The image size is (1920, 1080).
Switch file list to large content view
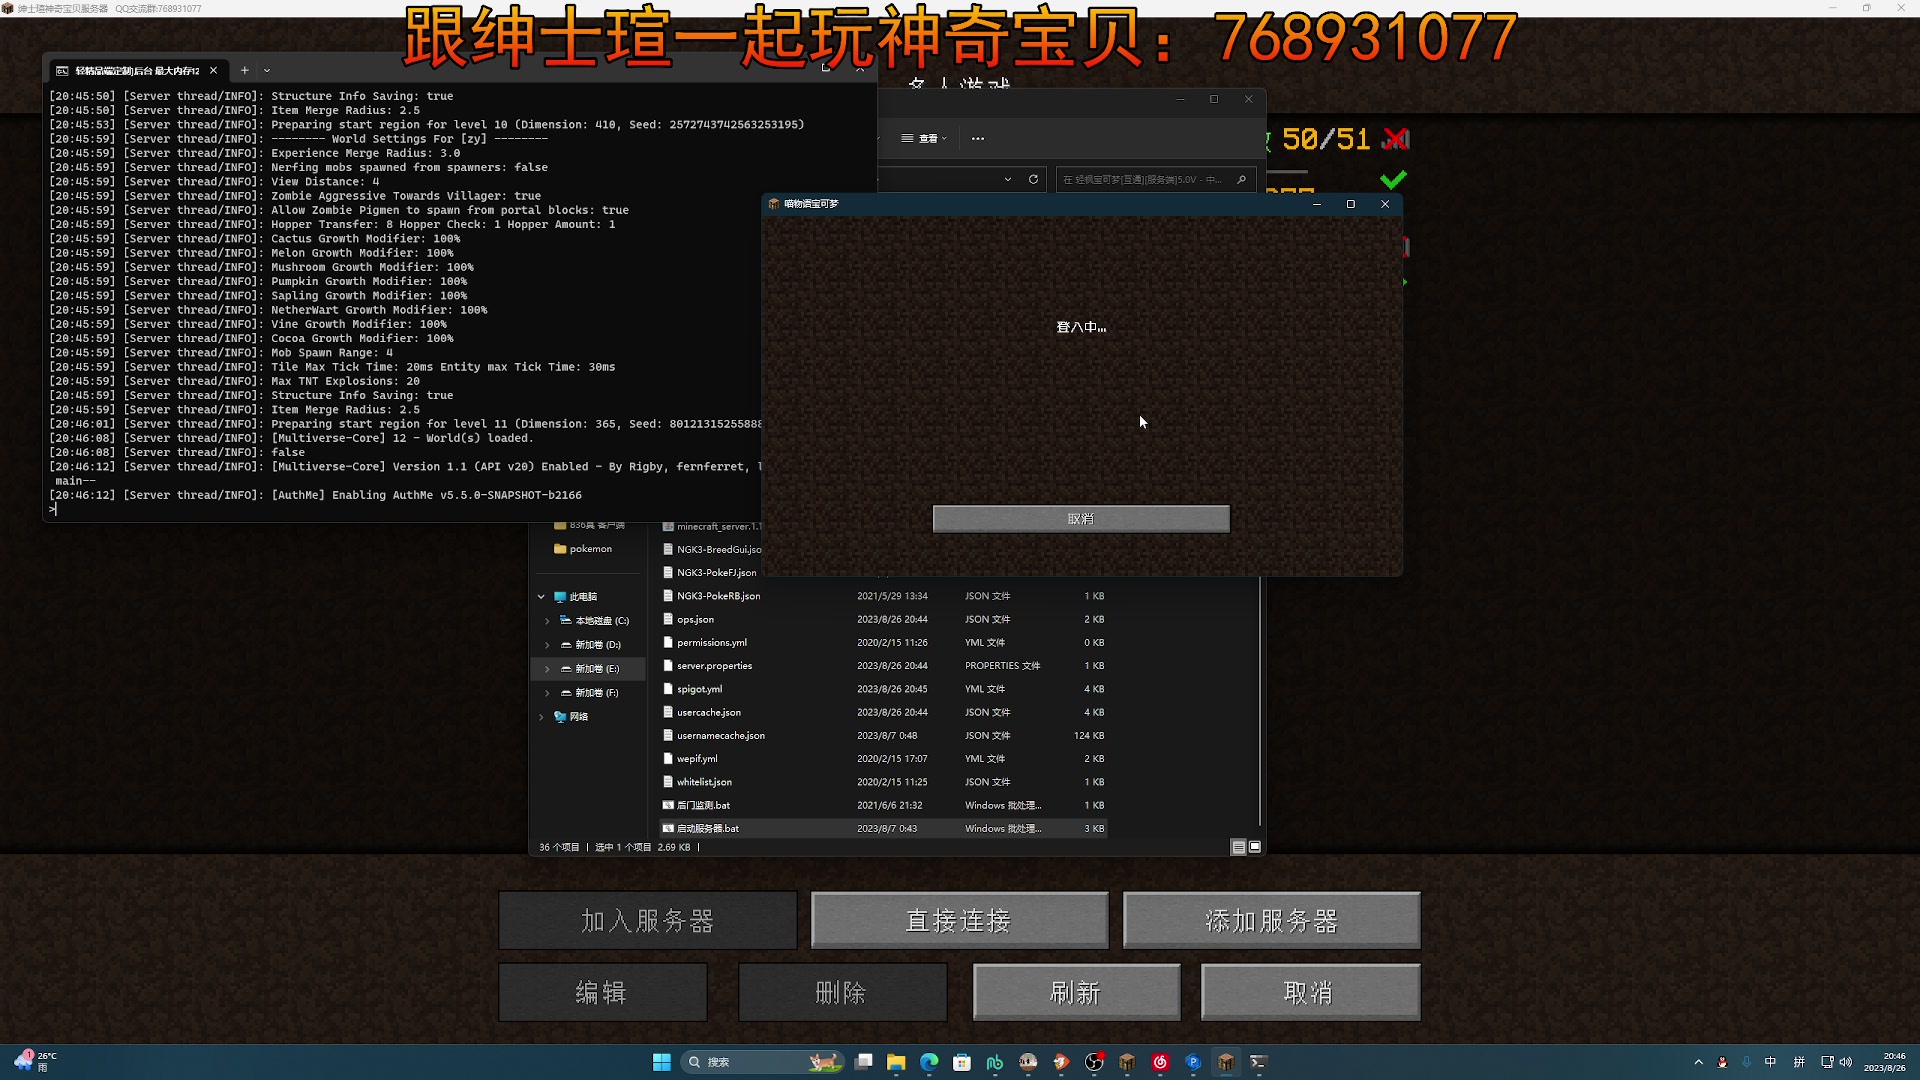pos(1254,847)
